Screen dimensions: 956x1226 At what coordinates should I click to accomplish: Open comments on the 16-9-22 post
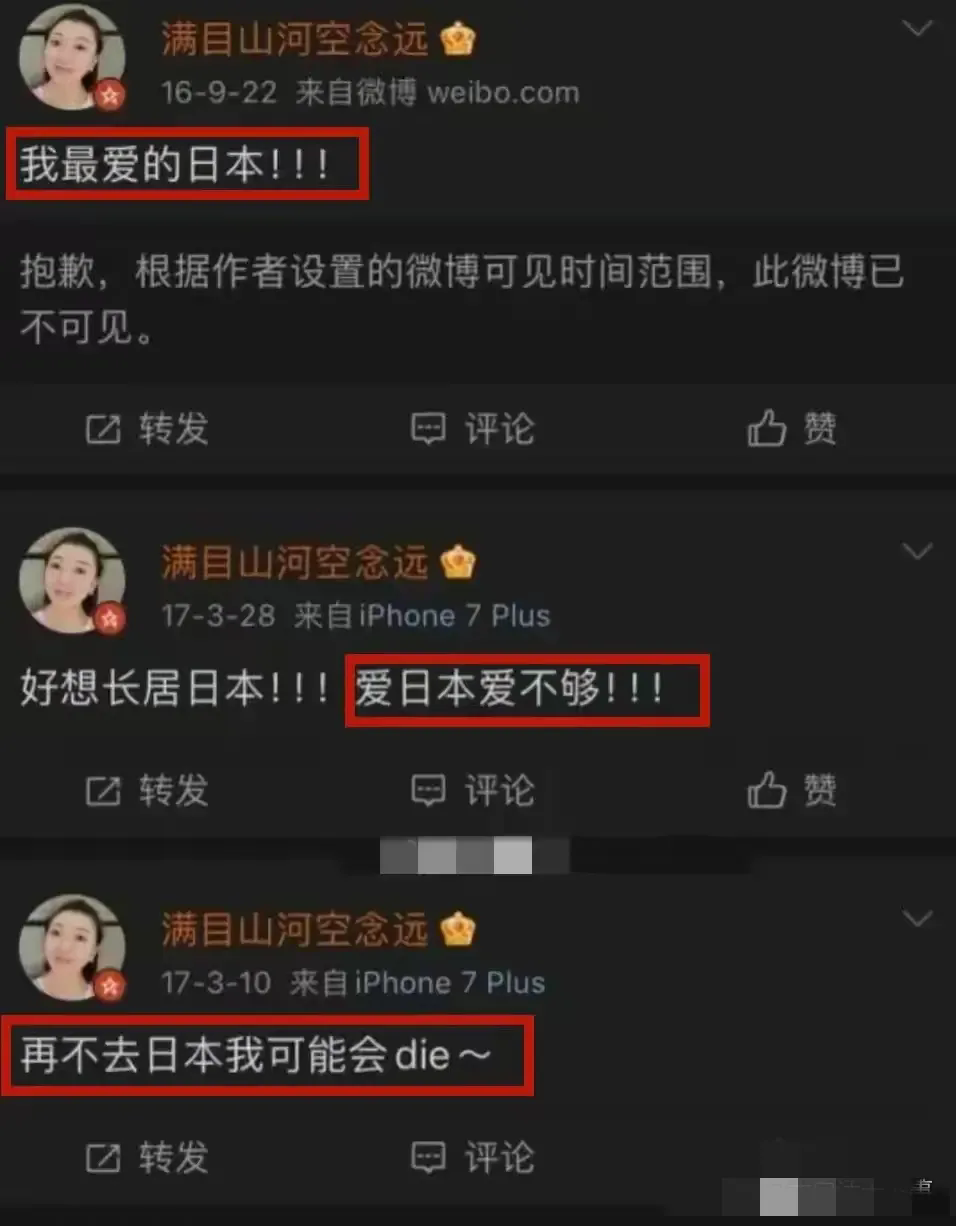click(428, 430)
